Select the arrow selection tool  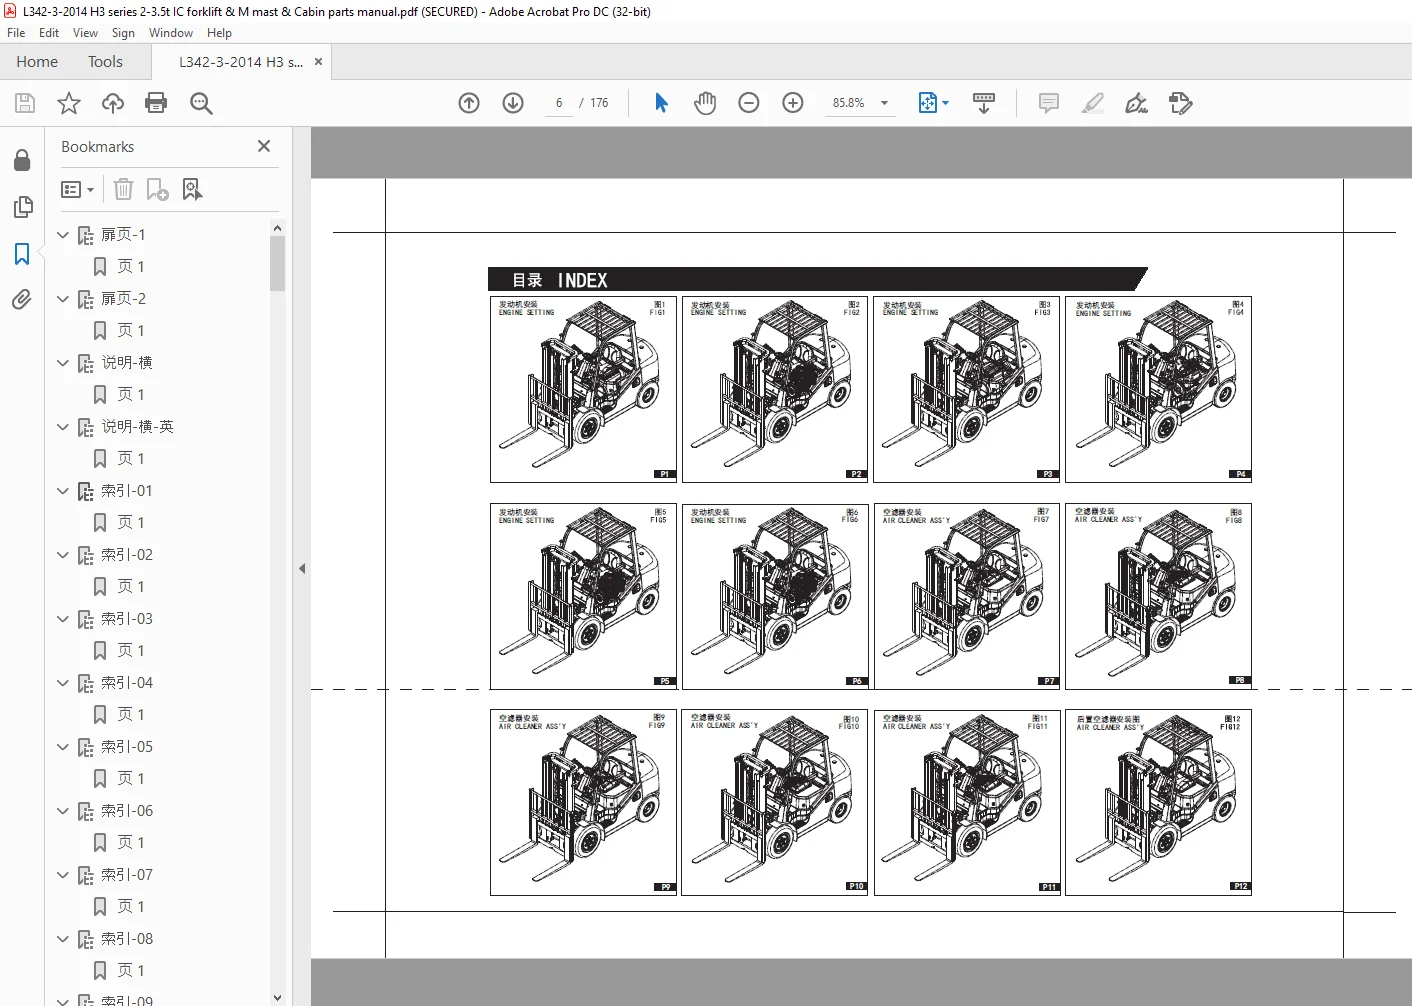(x=661, y=103)
